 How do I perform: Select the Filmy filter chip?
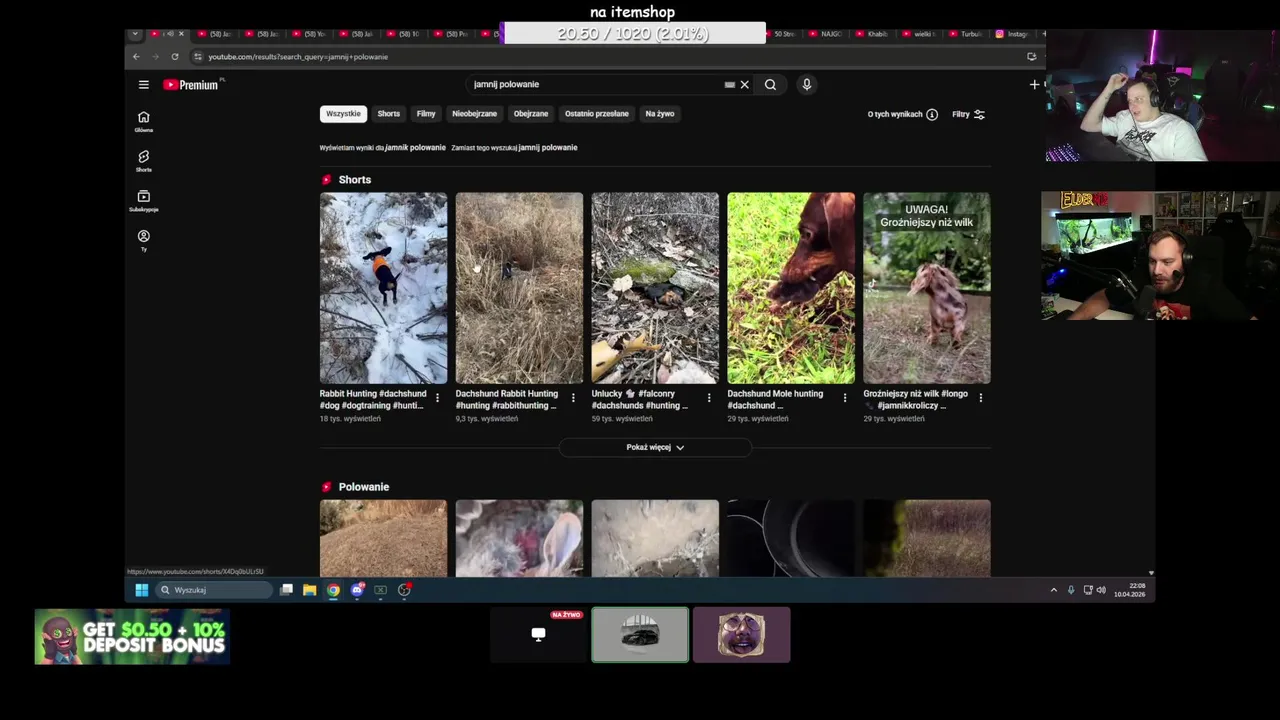point(426,114)
